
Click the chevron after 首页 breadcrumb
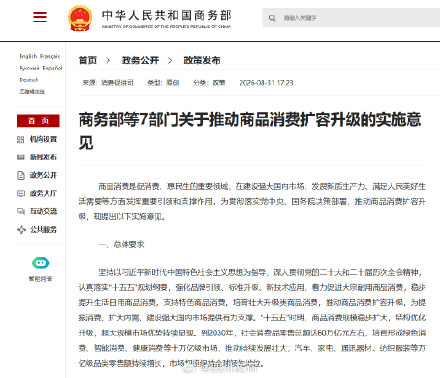click(108, 61)
